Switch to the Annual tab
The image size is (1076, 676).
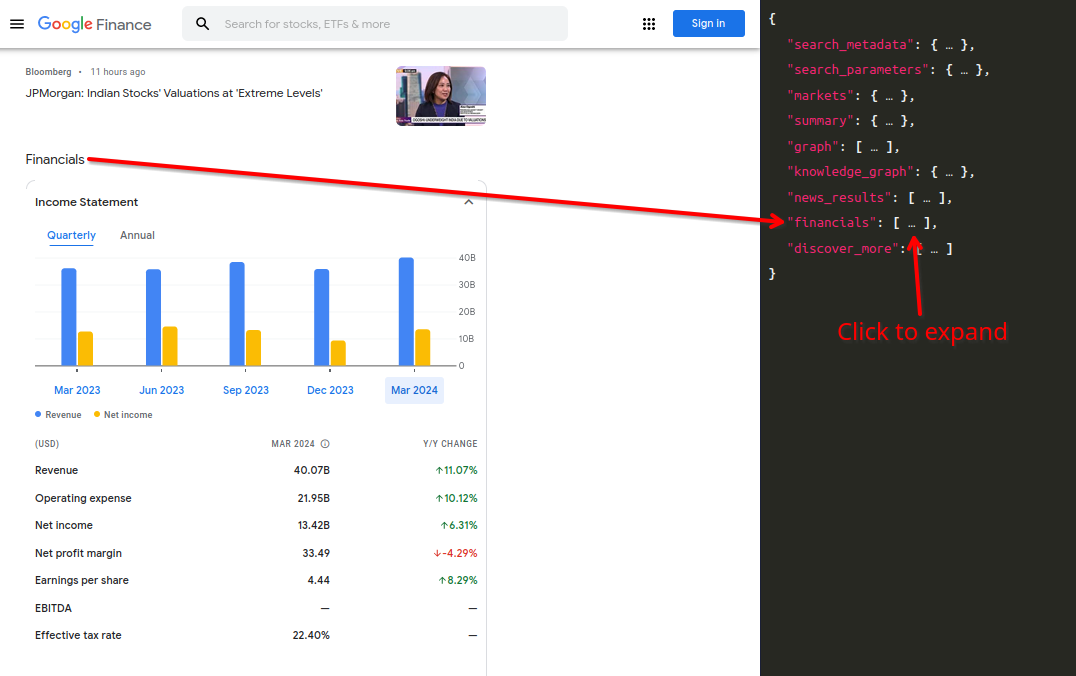point(137,235)
